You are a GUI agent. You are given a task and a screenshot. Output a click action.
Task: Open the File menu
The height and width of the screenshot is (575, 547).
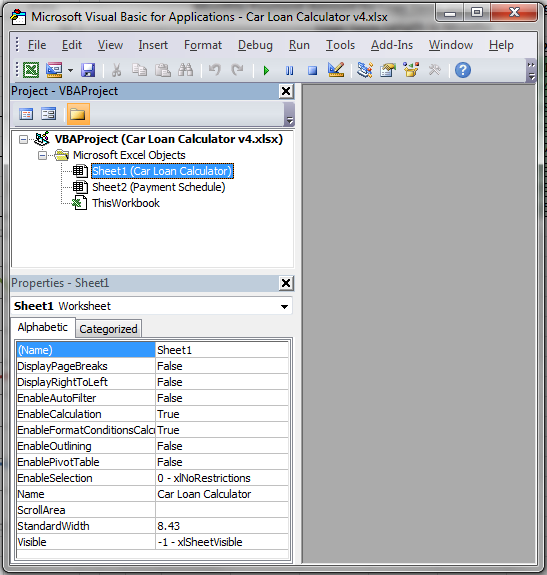pos(37,45)
